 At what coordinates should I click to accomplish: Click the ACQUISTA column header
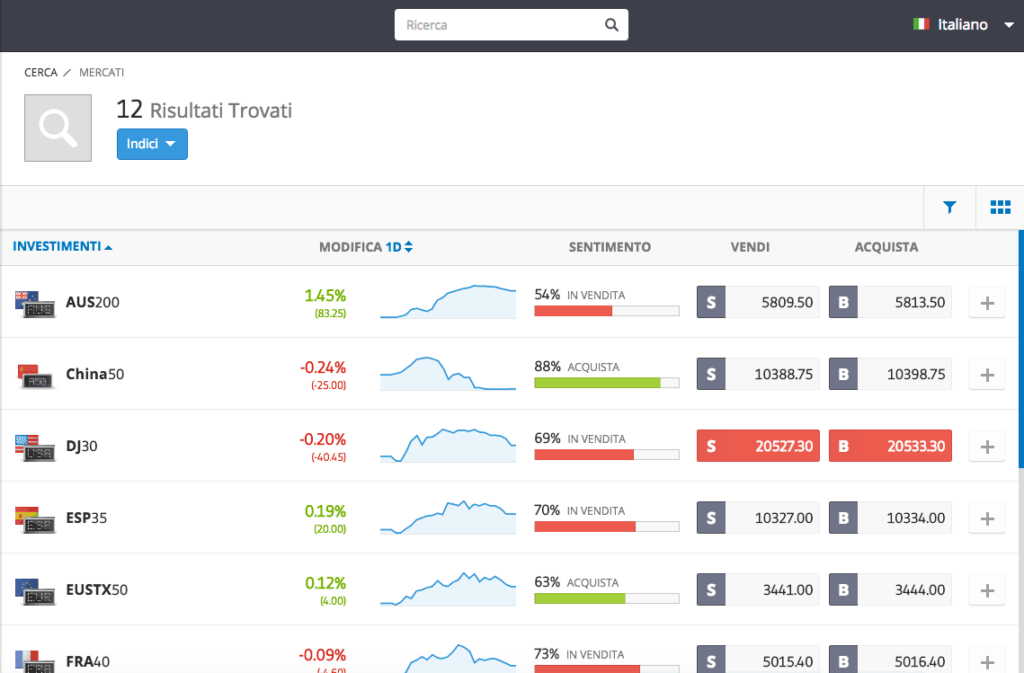tap(886, 247)
